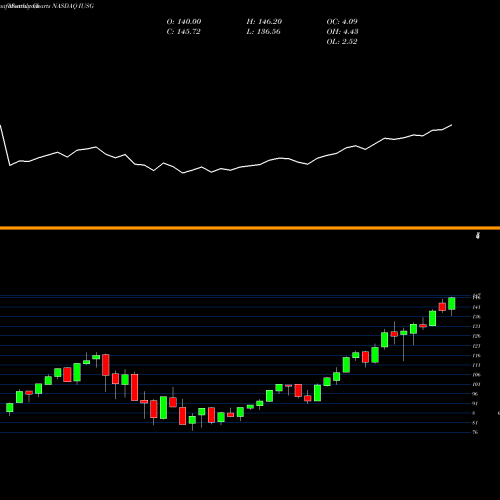
Task: Click the latest green candle at chart's right end
Action: (452, 304)
